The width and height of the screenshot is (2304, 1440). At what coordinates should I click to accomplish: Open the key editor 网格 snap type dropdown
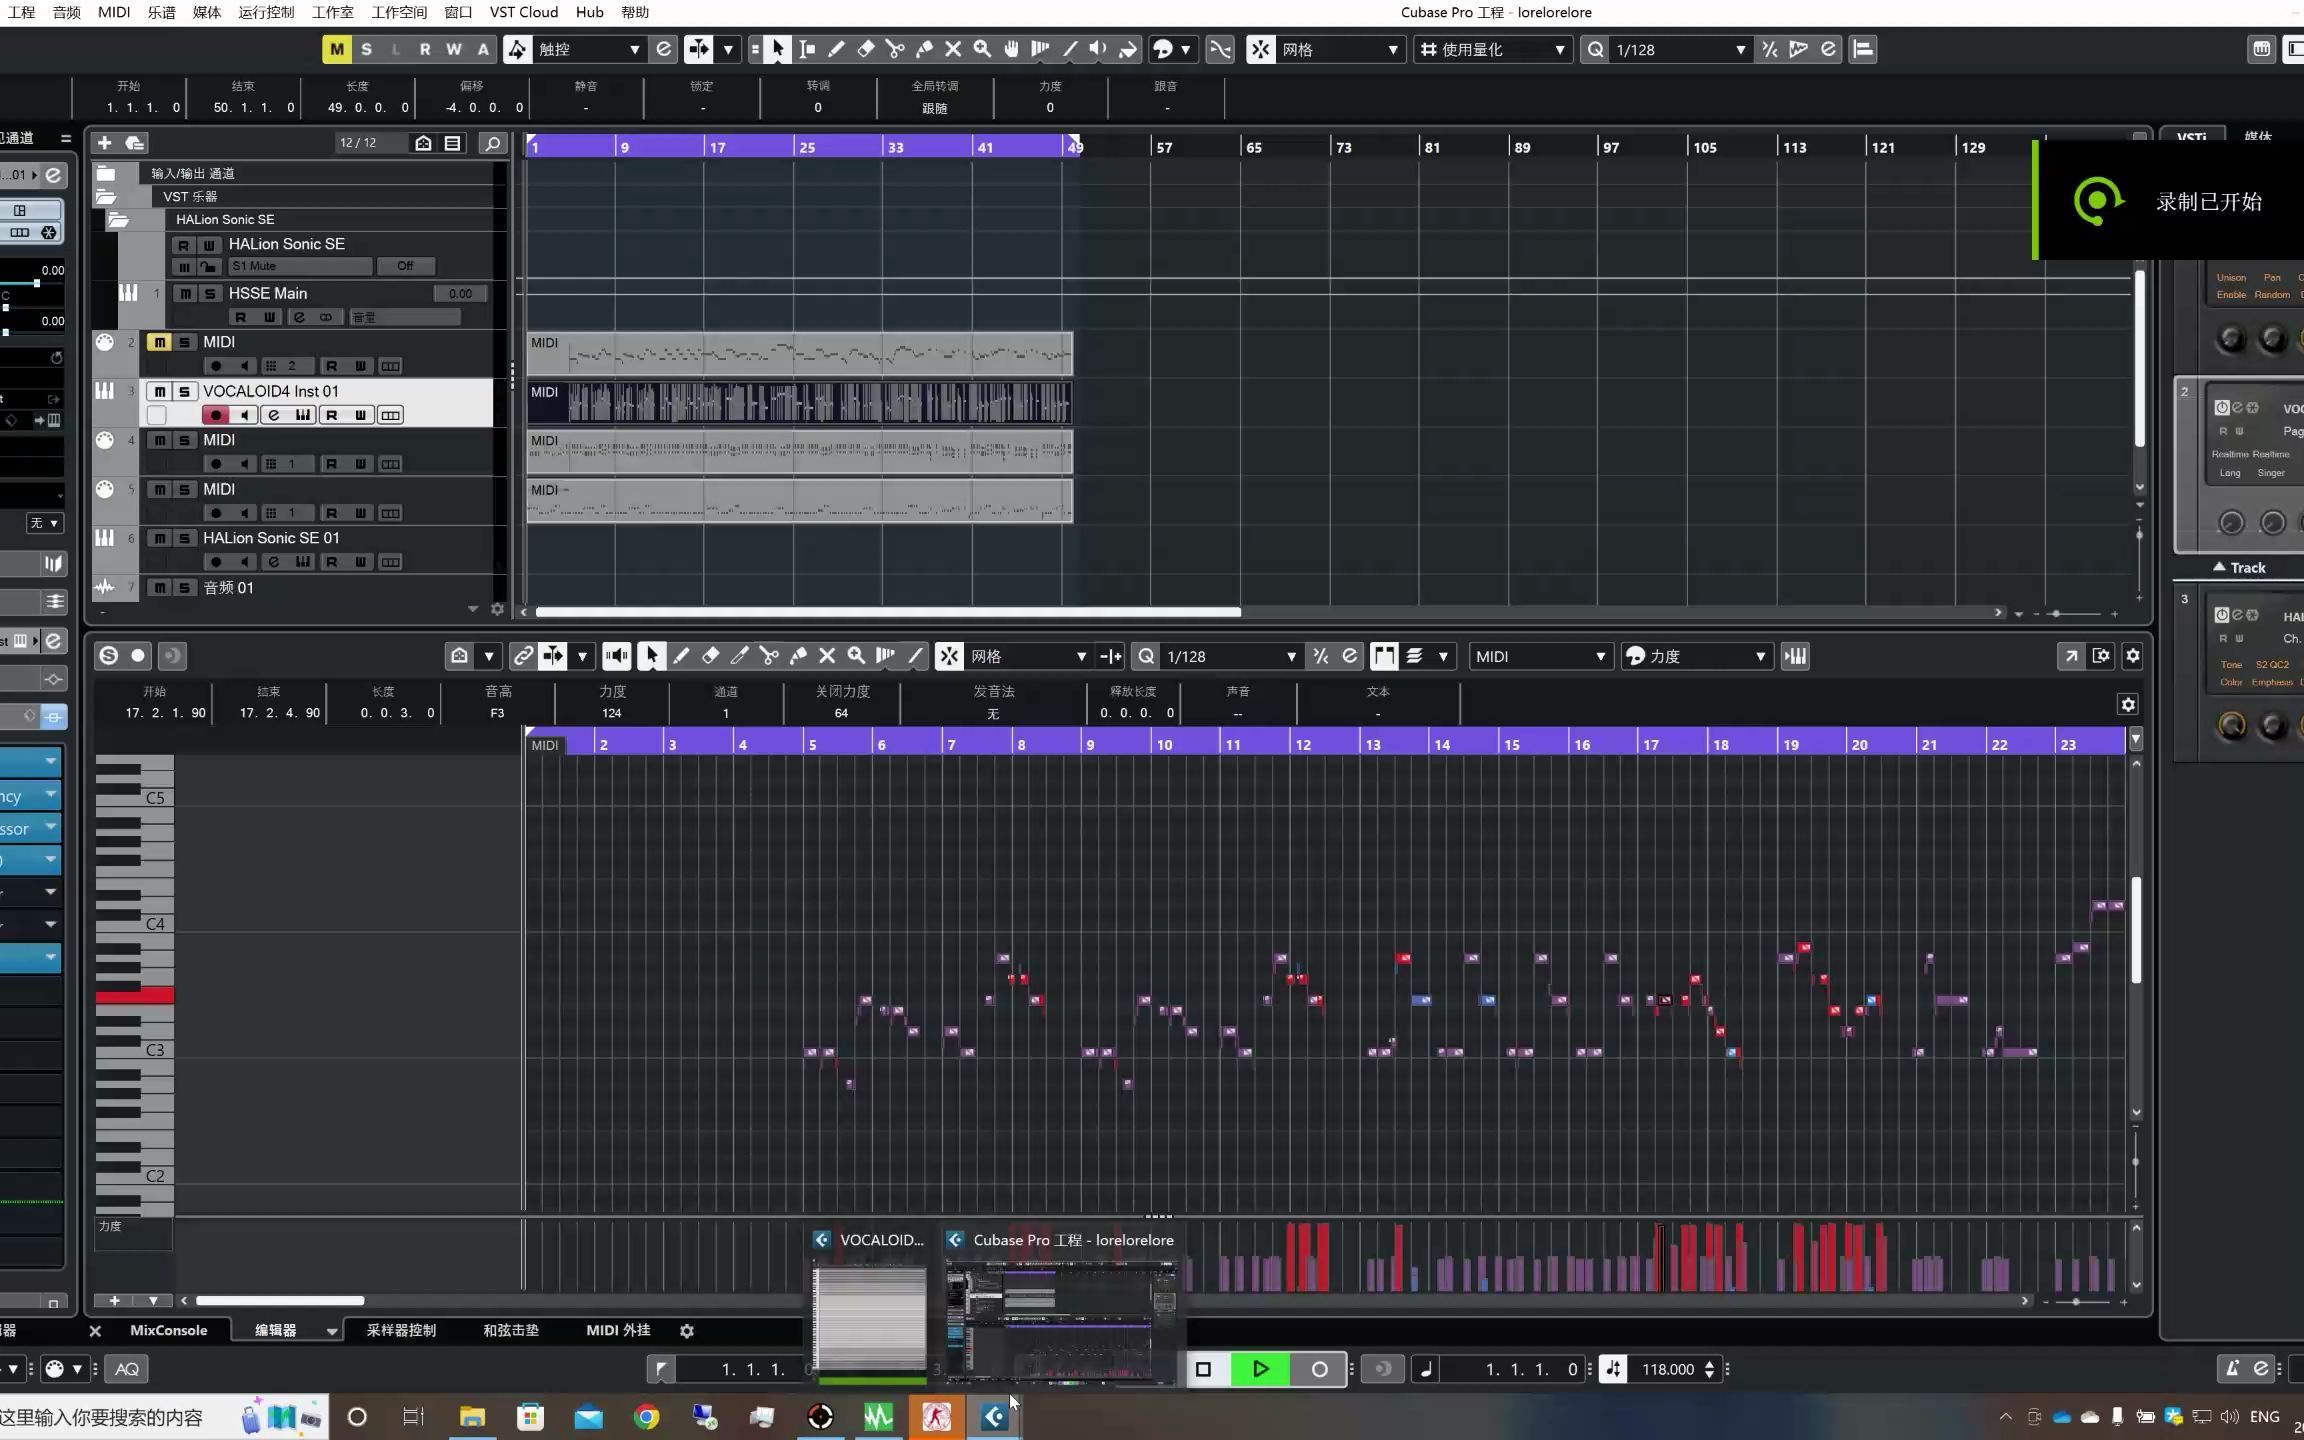point(1028,656)
